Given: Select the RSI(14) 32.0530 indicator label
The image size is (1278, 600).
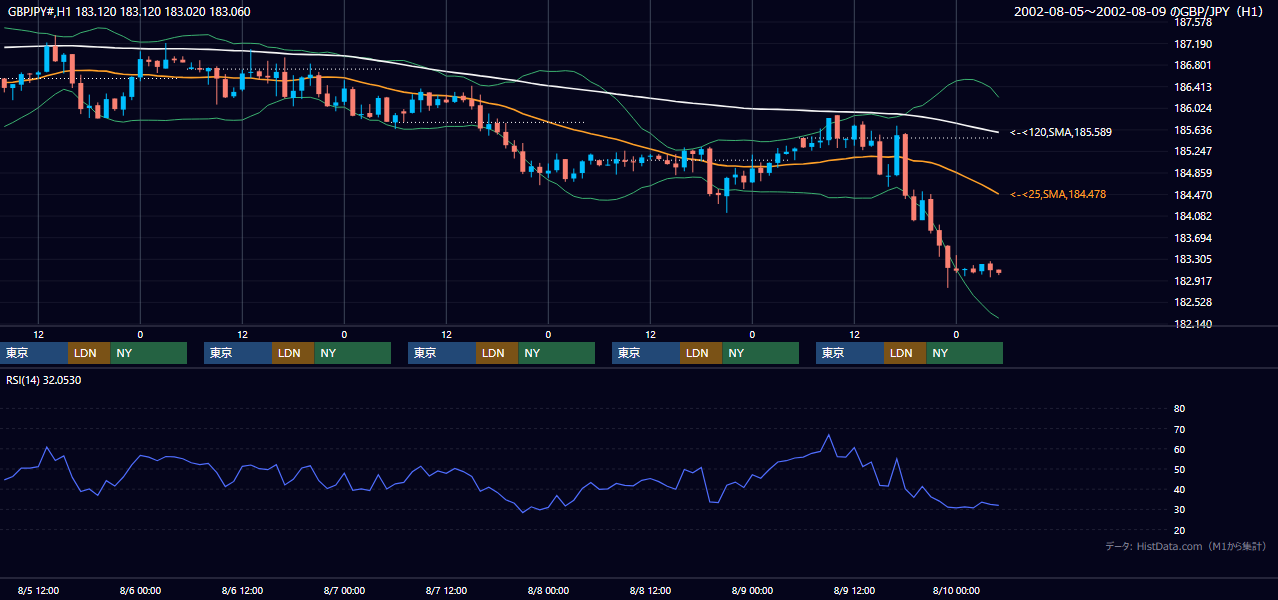Looking at the screenshot, I should [x=44, y=380].
